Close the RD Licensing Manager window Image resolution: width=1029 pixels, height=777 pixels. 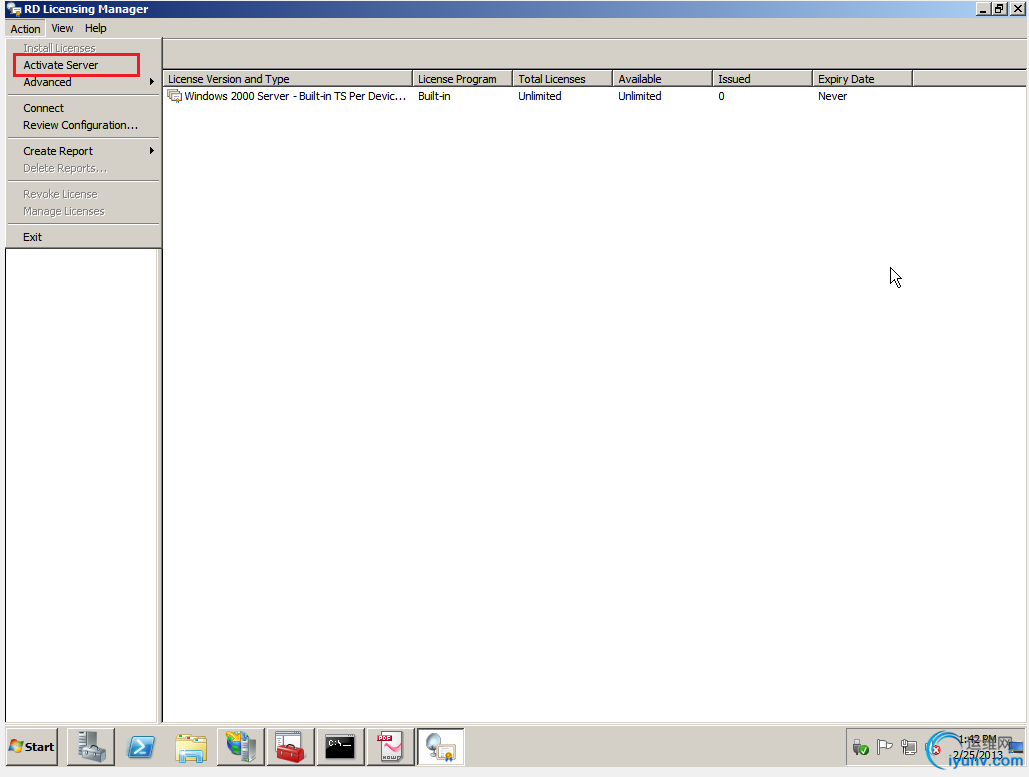pos(1017,9)
